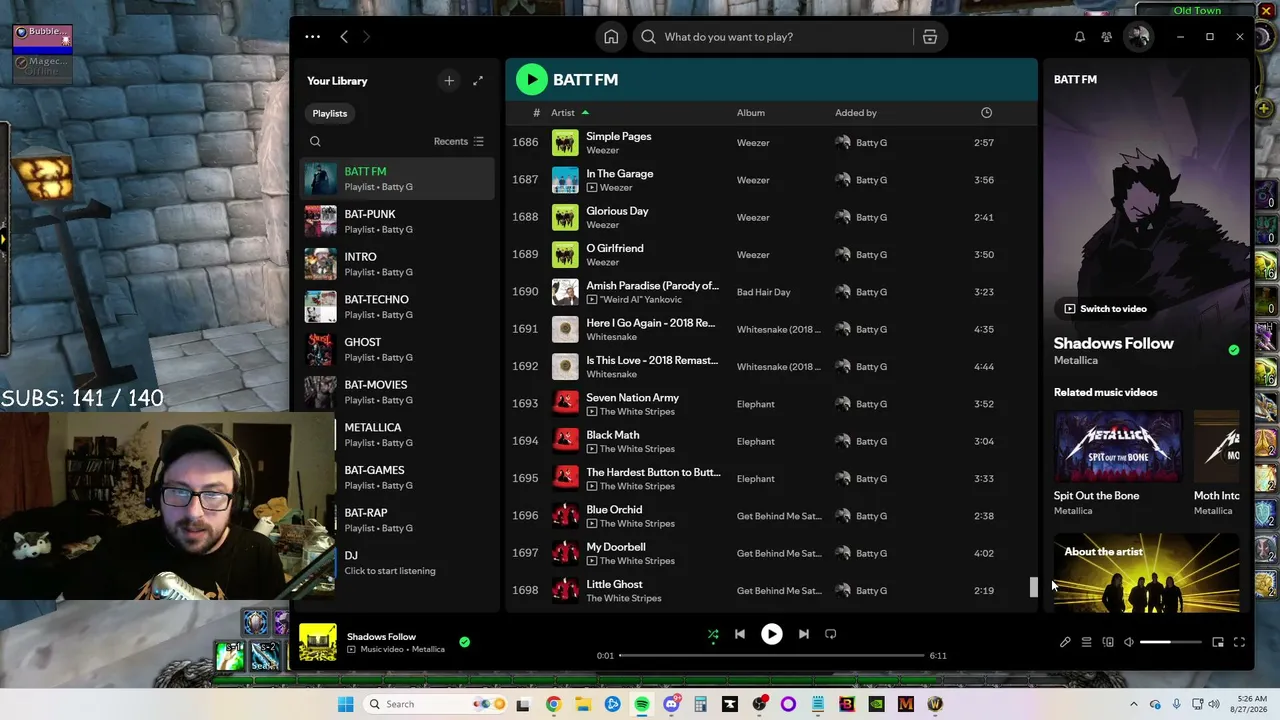Sort by the Album column header
Image resolution: width=1280 pixels, height=720 pixels.
(x=751, y=113)
